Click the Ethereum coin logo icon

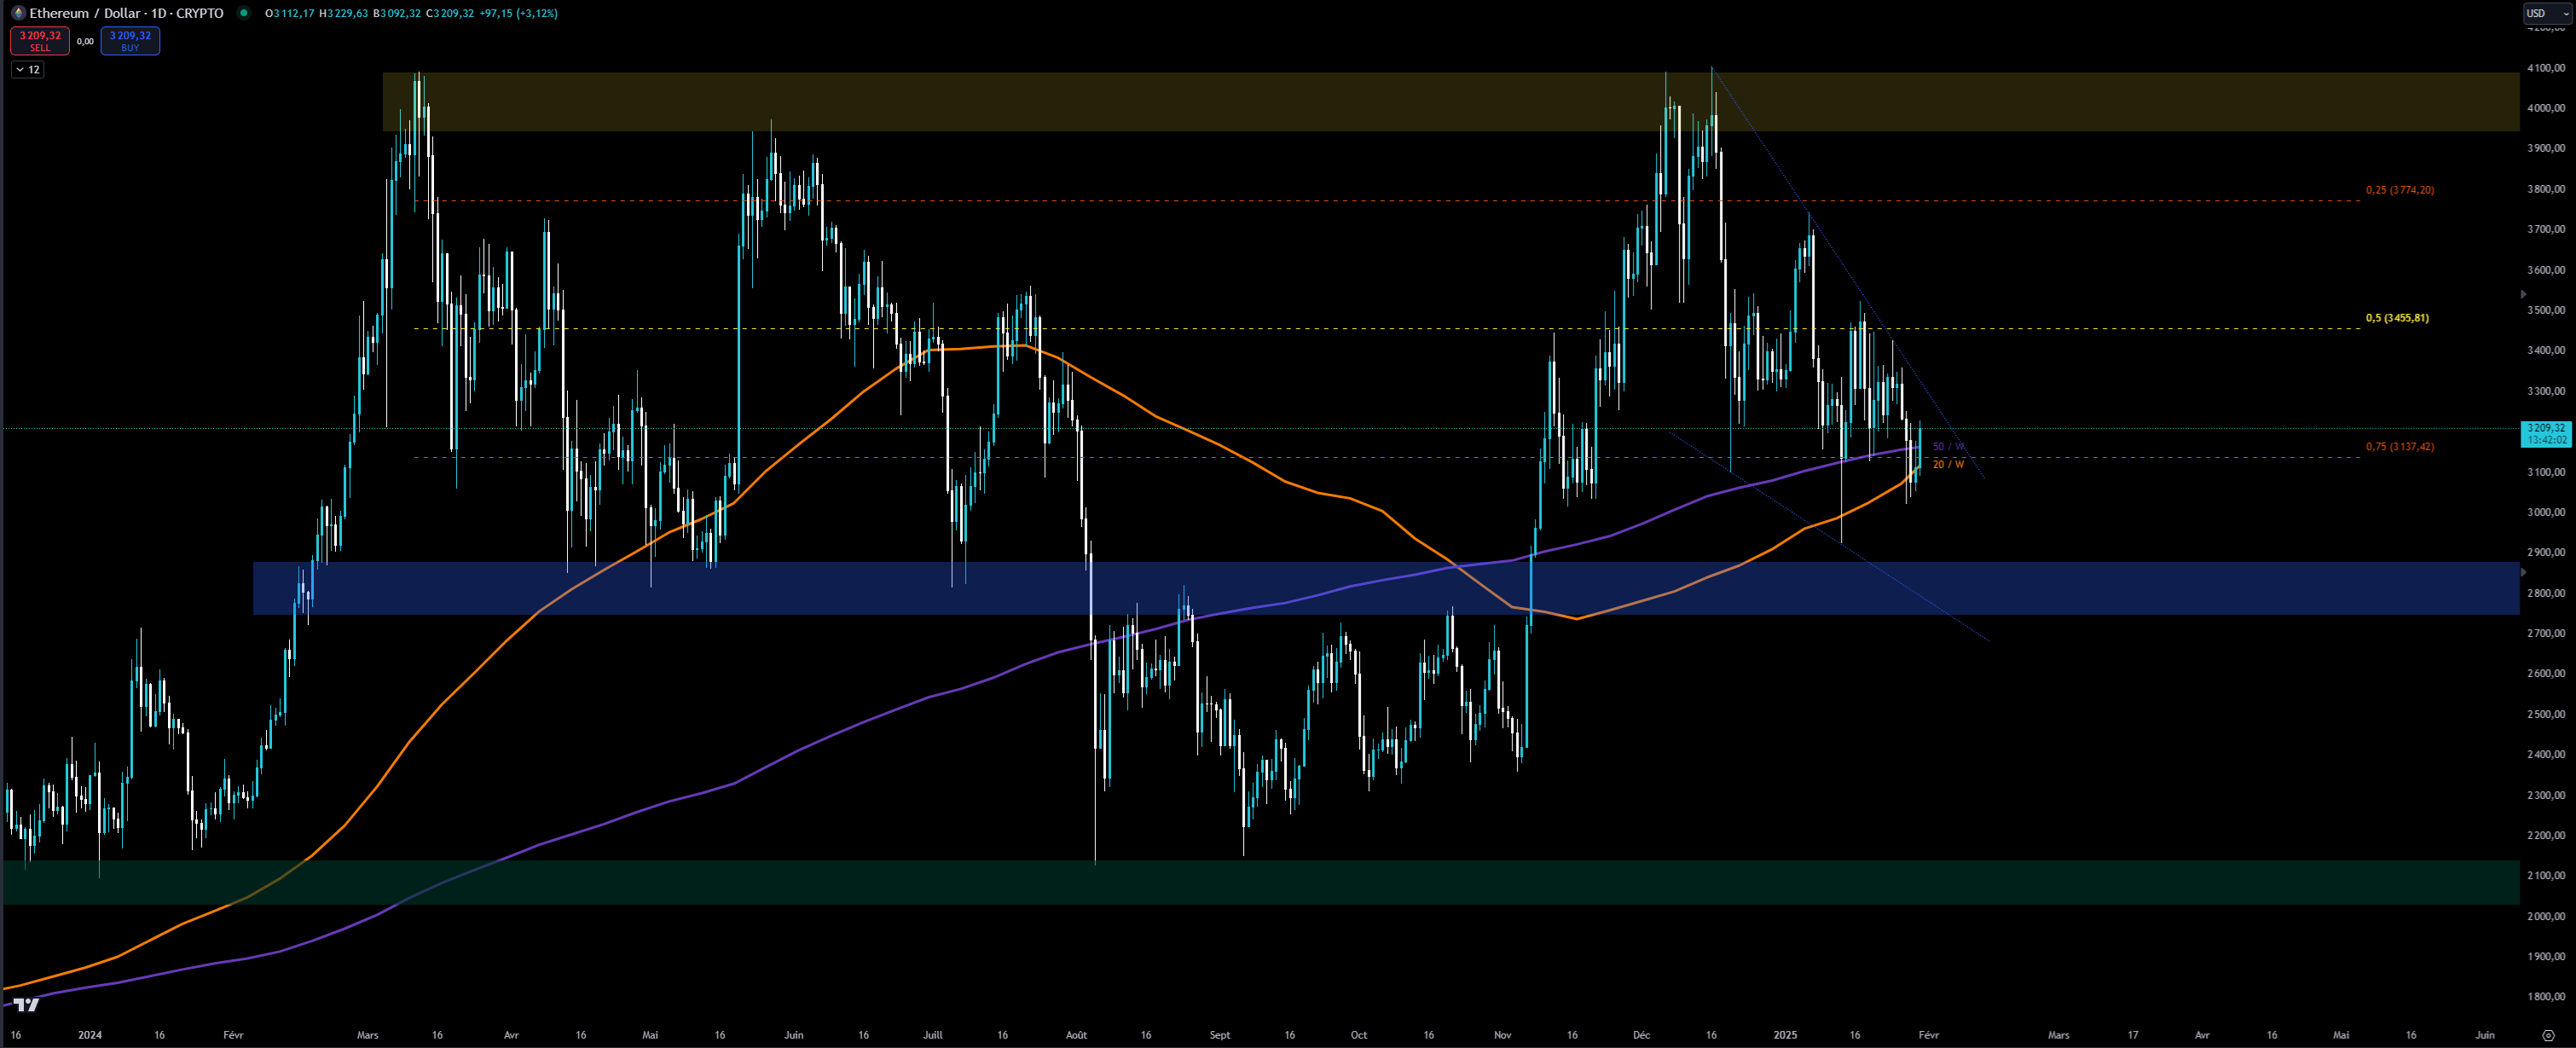[18, 13]
